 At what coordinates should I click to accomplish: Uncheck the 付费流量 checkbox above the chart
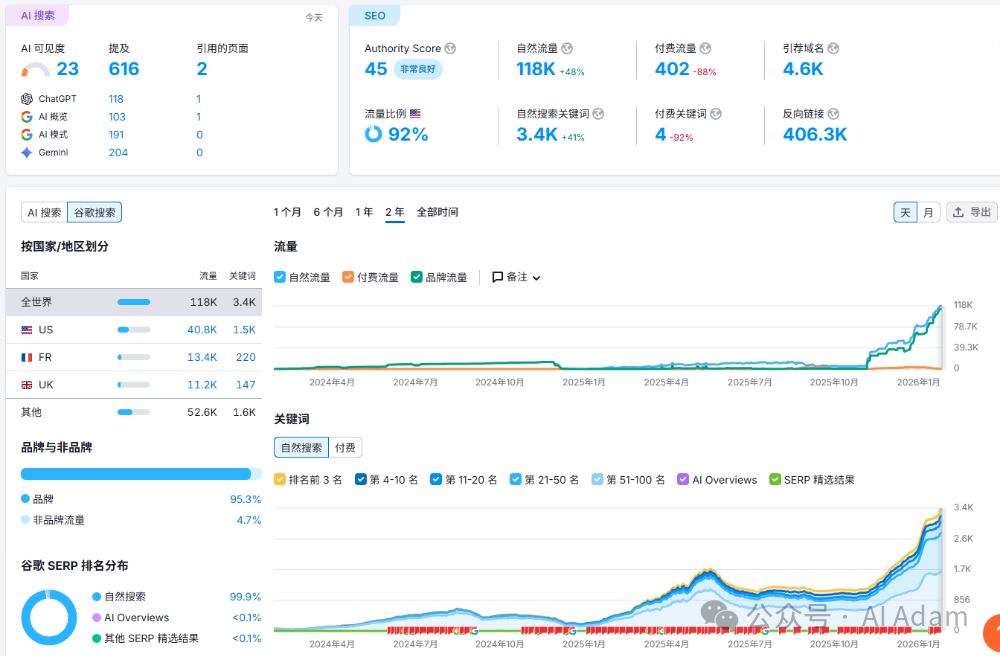348,277
